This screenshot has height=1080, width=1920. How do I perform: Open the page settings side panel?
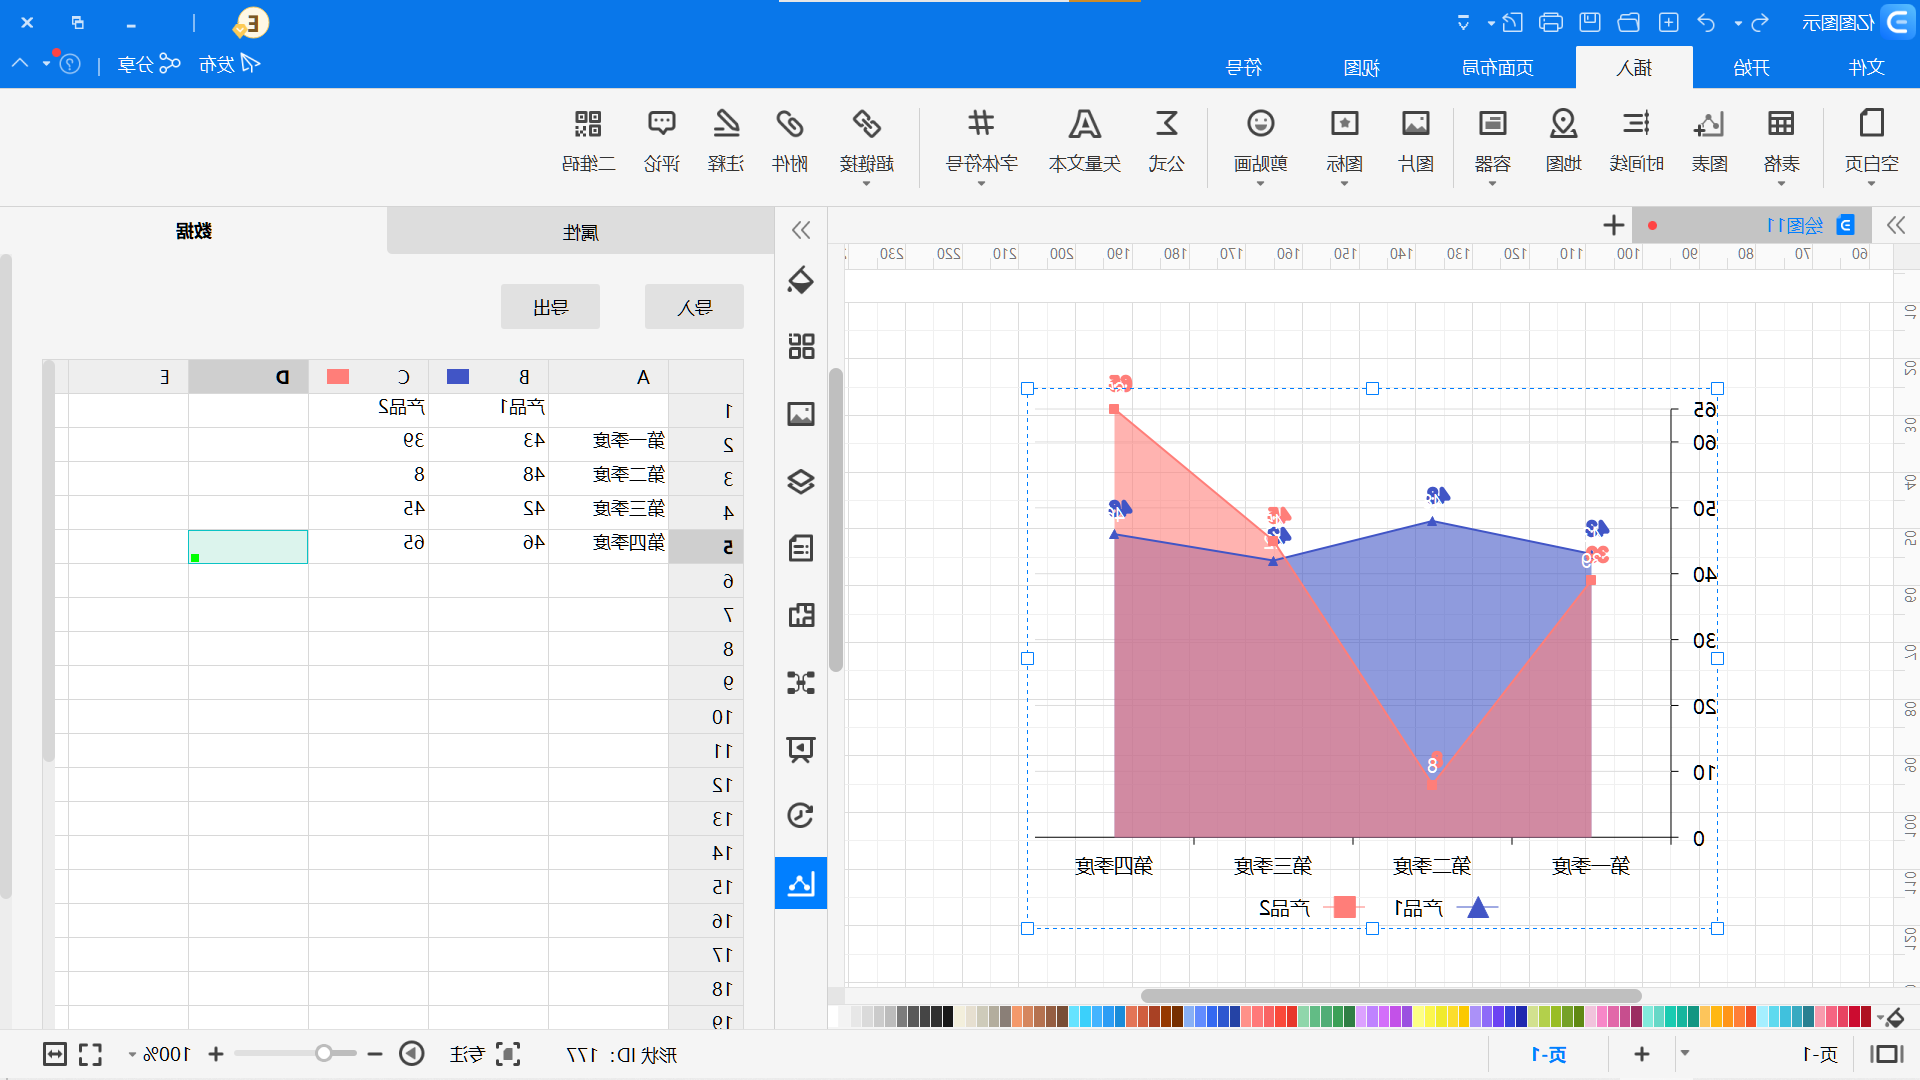(x=801, y=548)
